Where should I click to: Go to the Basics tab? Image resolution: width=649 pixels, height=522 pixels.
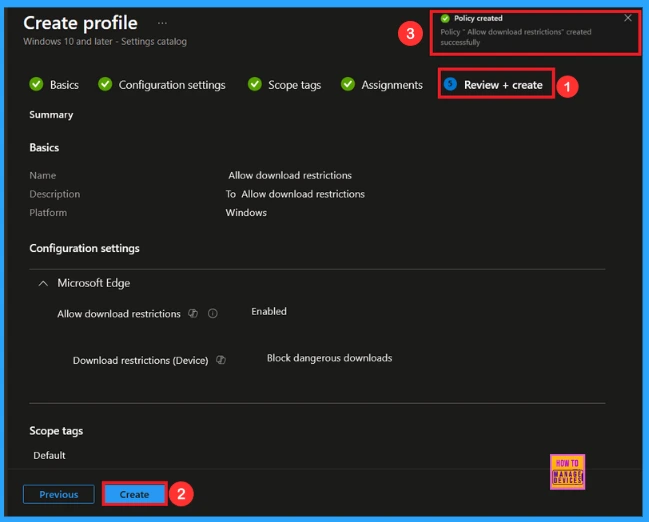coord(64,85)
